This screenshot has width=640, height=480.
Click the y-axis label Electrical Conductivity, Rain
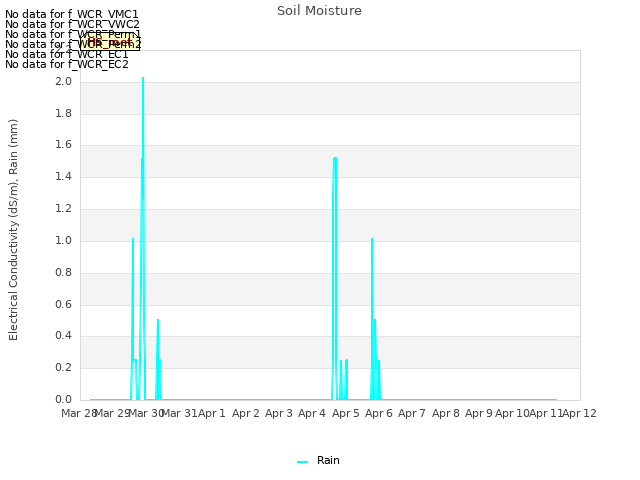pos(13,230)
